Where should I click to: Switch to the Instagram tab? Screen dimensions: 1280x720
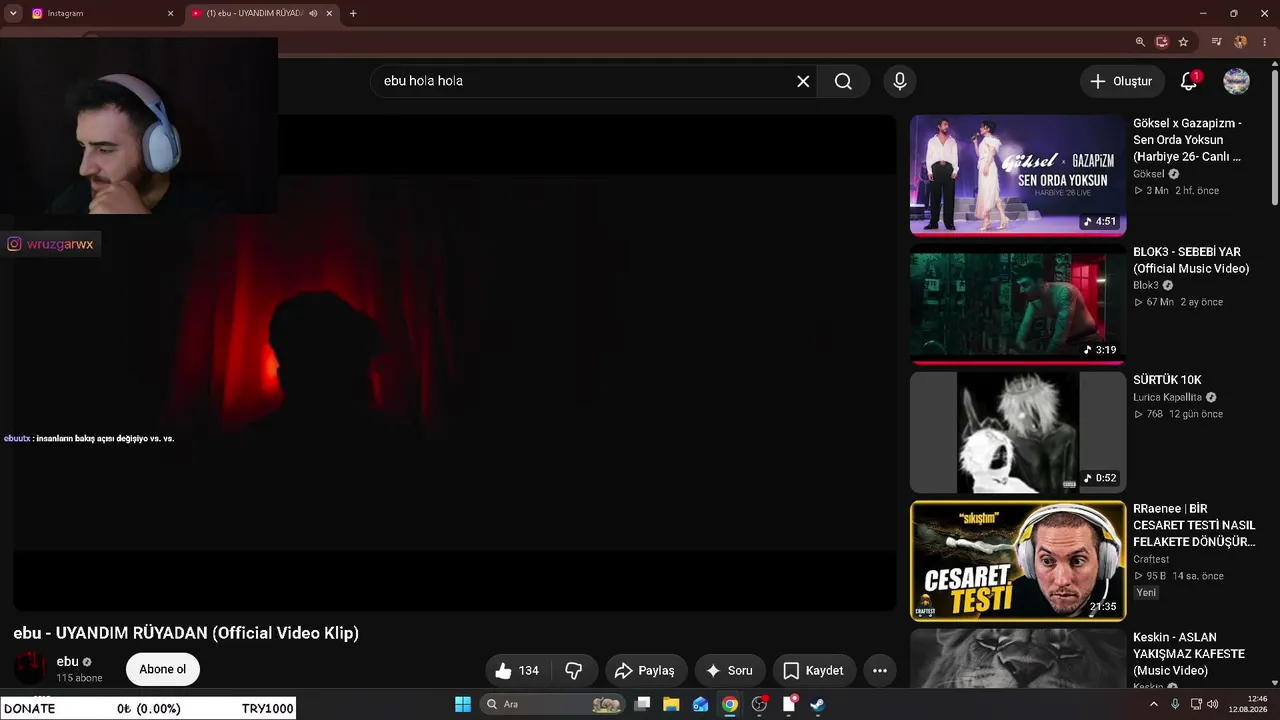click(104, 13)
